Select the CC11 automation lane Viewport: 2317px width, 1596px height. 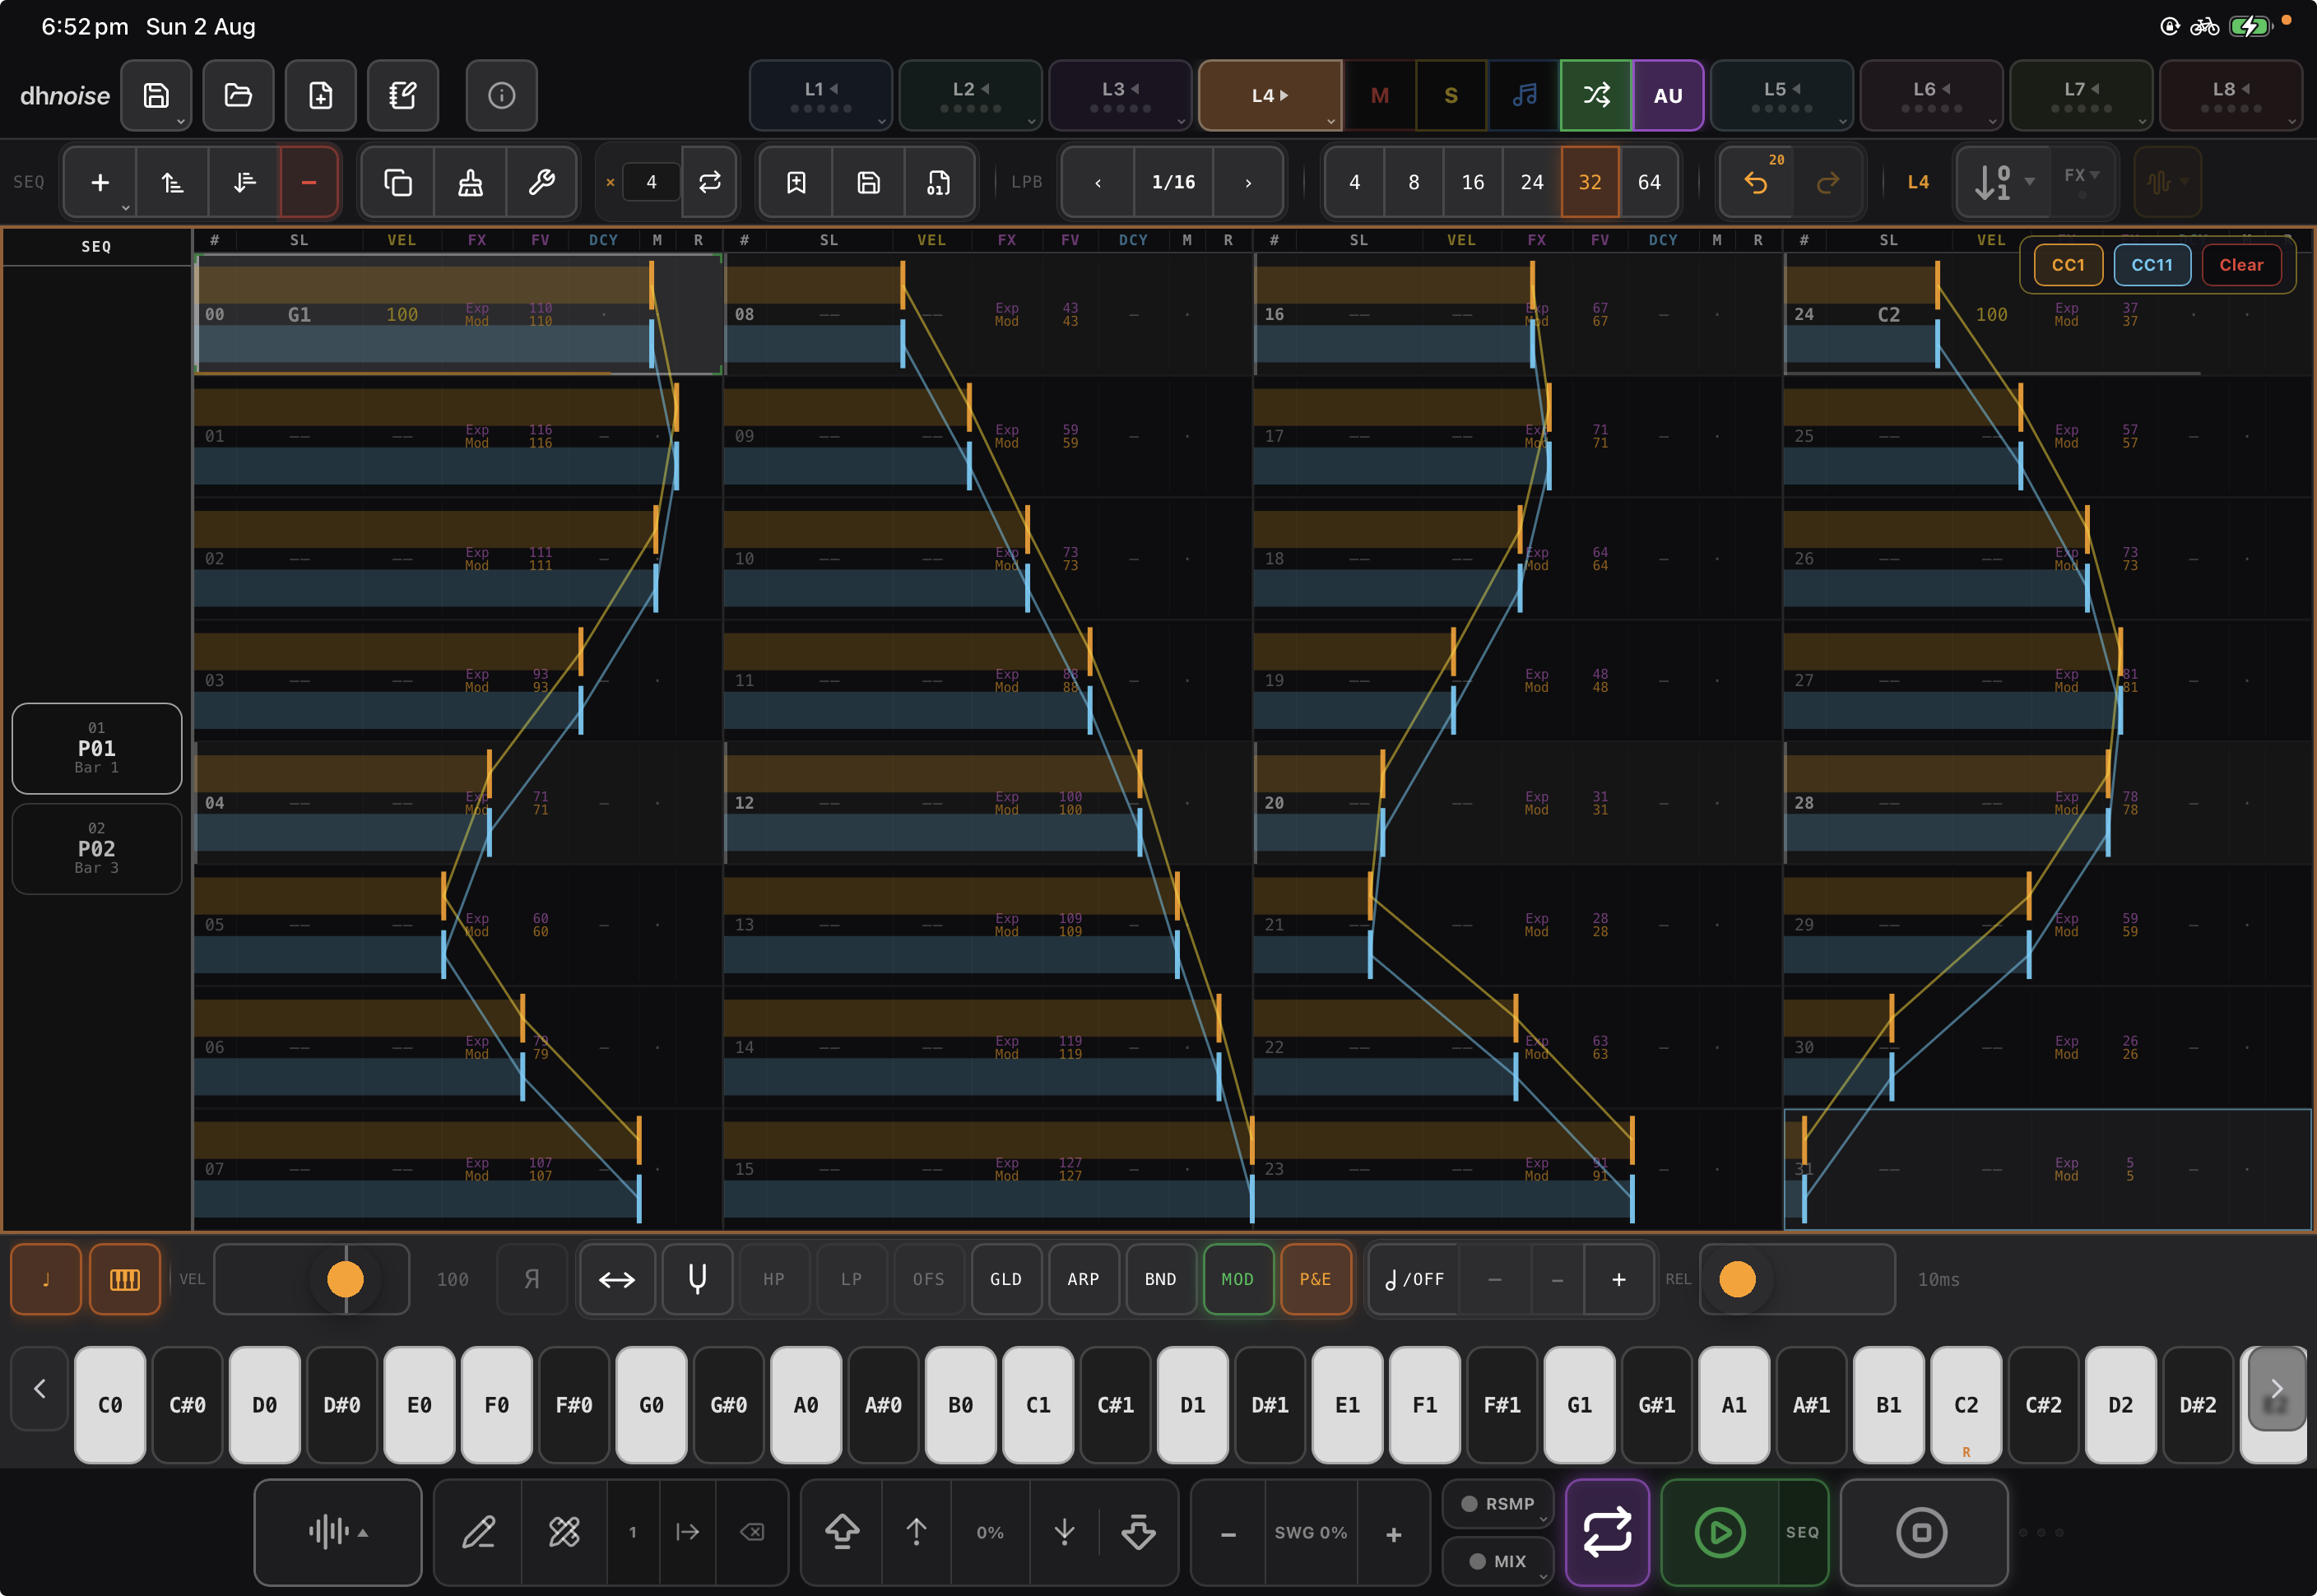[2152, 265]
